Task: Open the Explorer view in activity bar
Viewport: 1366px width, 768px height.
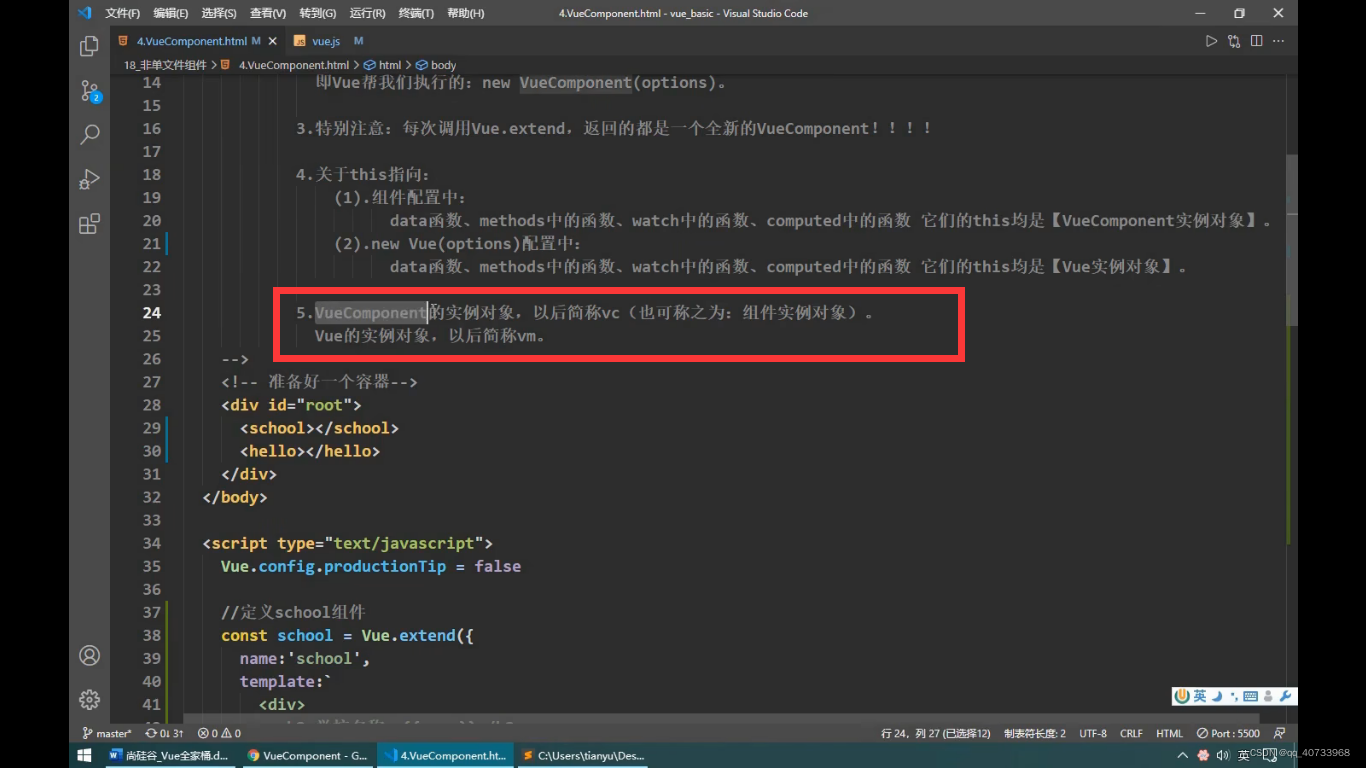Action: click(89, 46)
